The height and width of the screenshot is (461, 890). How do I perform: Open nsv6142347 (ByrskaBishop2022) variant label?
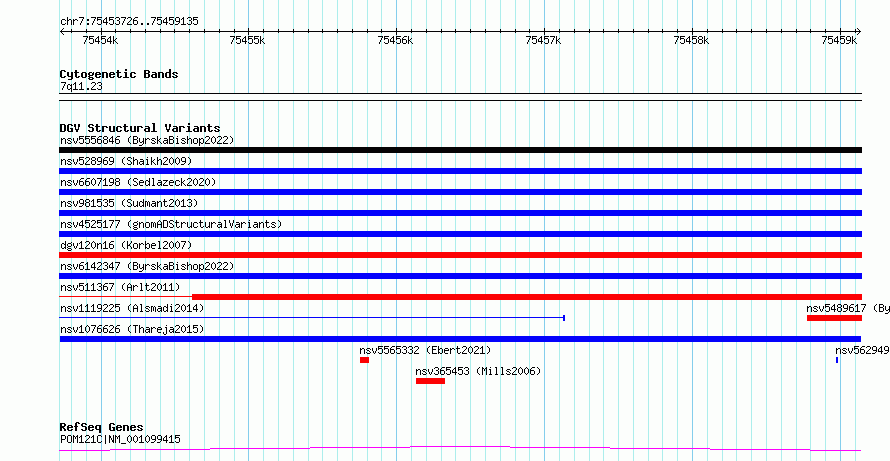(147, 266)
